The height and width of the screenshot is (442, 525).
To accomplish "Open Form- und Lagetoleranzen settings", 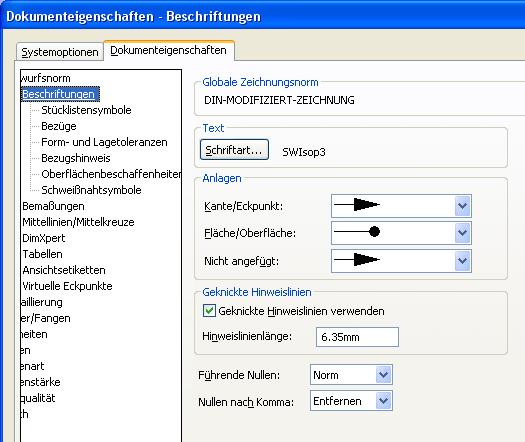I will 104,142.
